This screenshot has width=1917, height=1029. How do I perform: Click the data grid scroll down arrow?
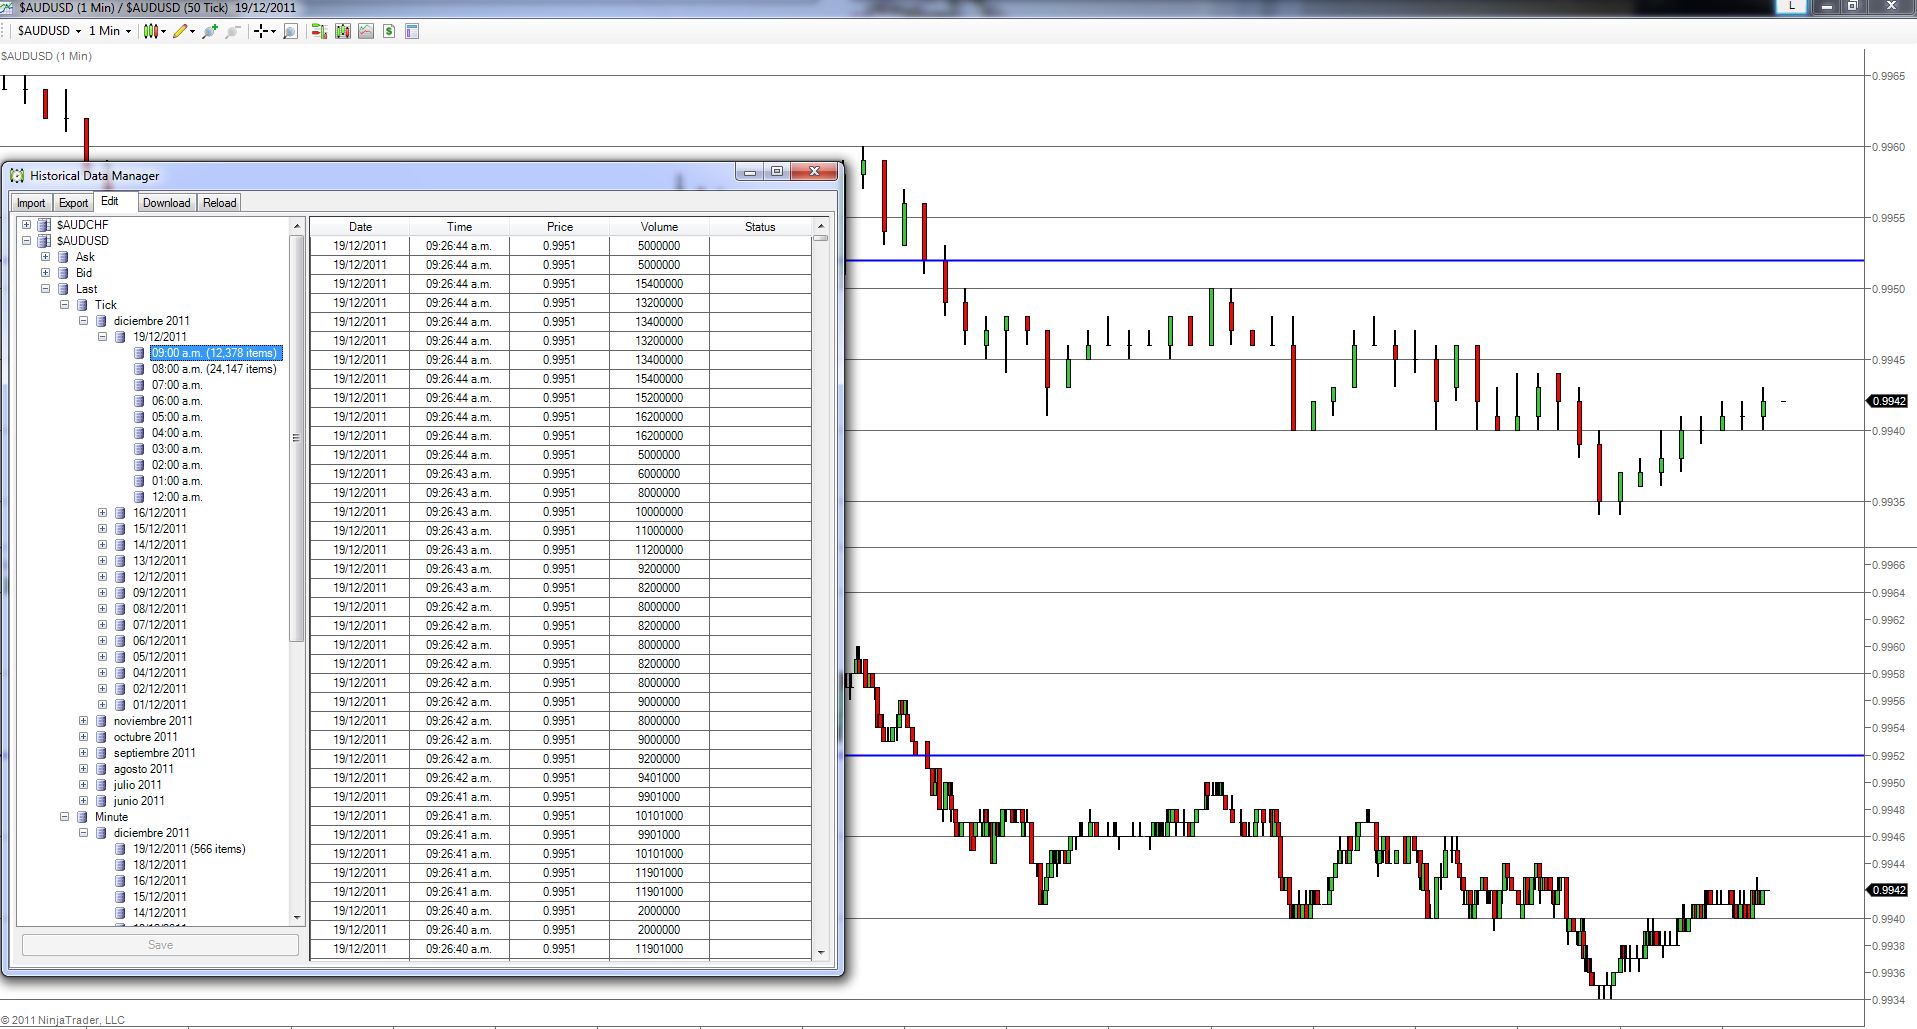coord(821,952)
